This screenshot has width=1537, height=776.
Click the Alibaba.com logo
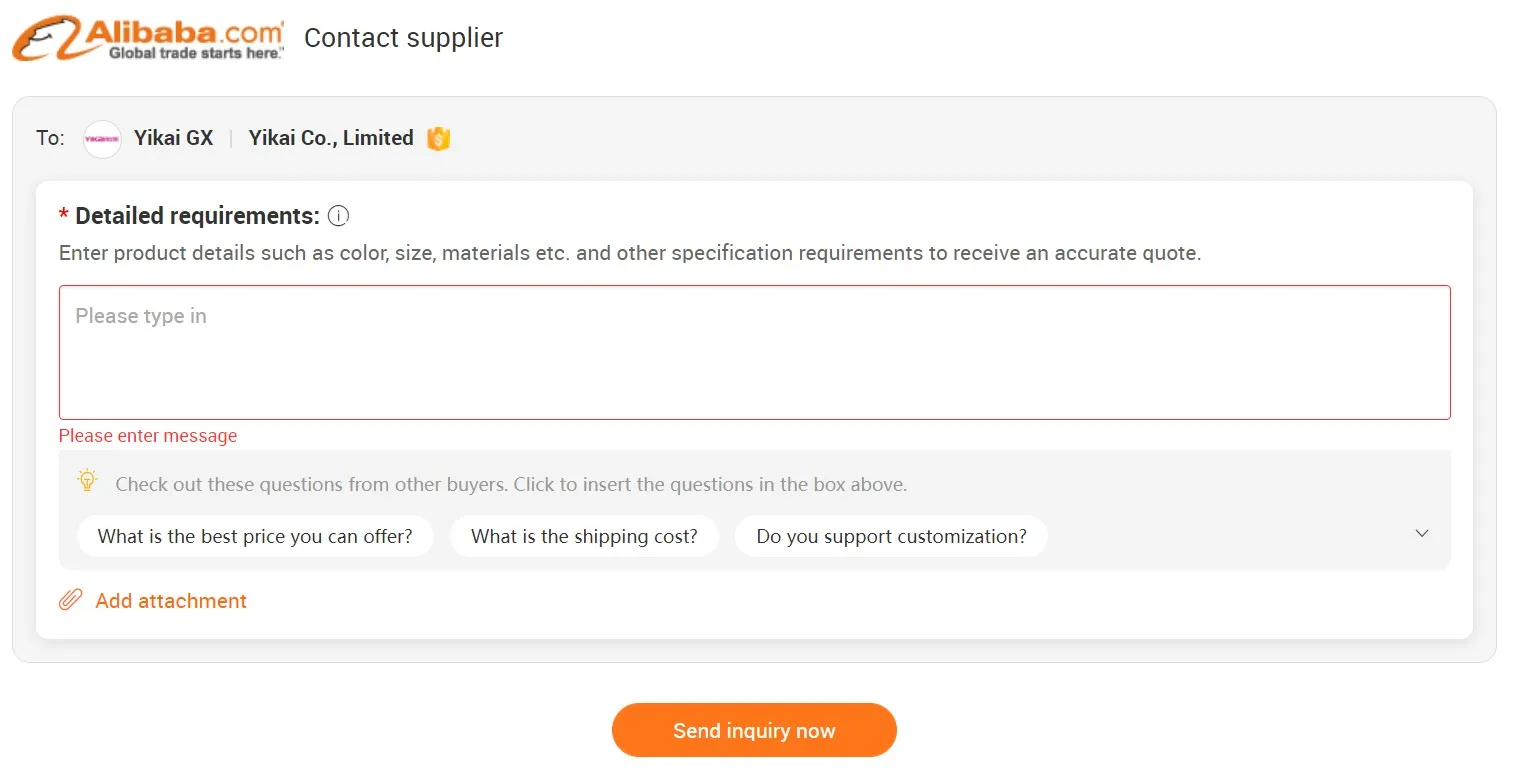(x=148, y=39)
